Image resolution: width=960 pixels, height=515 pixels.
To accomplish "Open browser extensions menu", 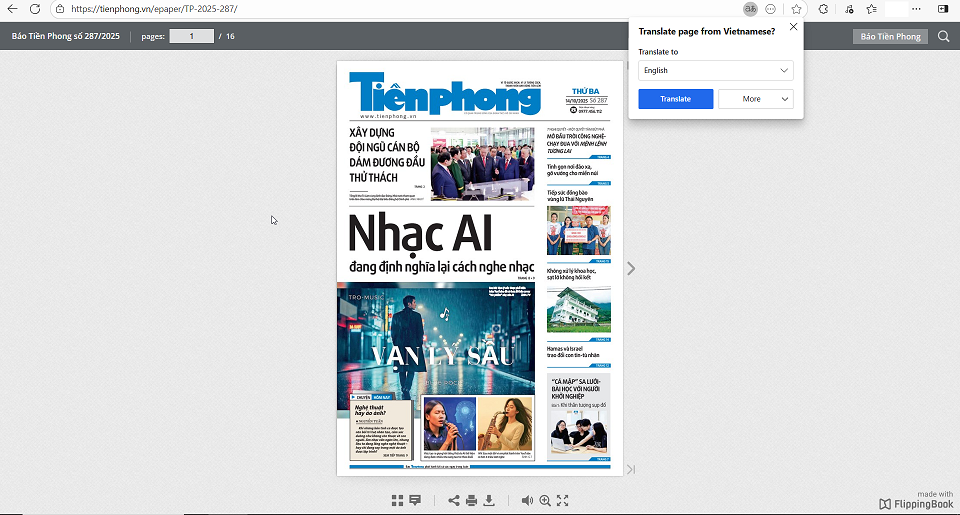I will (823, 9).
